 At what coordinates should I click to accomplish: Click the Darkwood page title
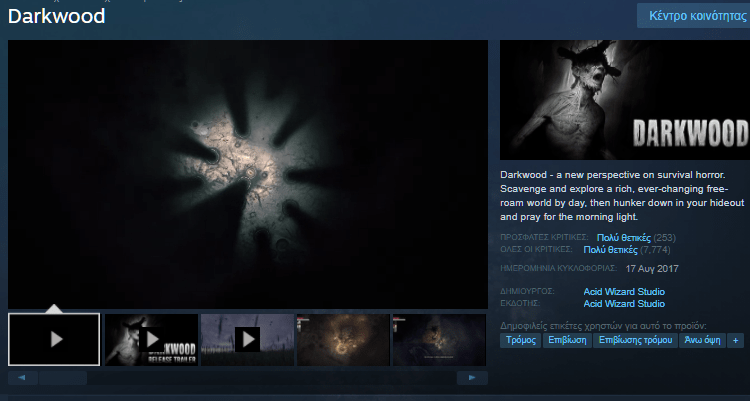tap(56, 16)
